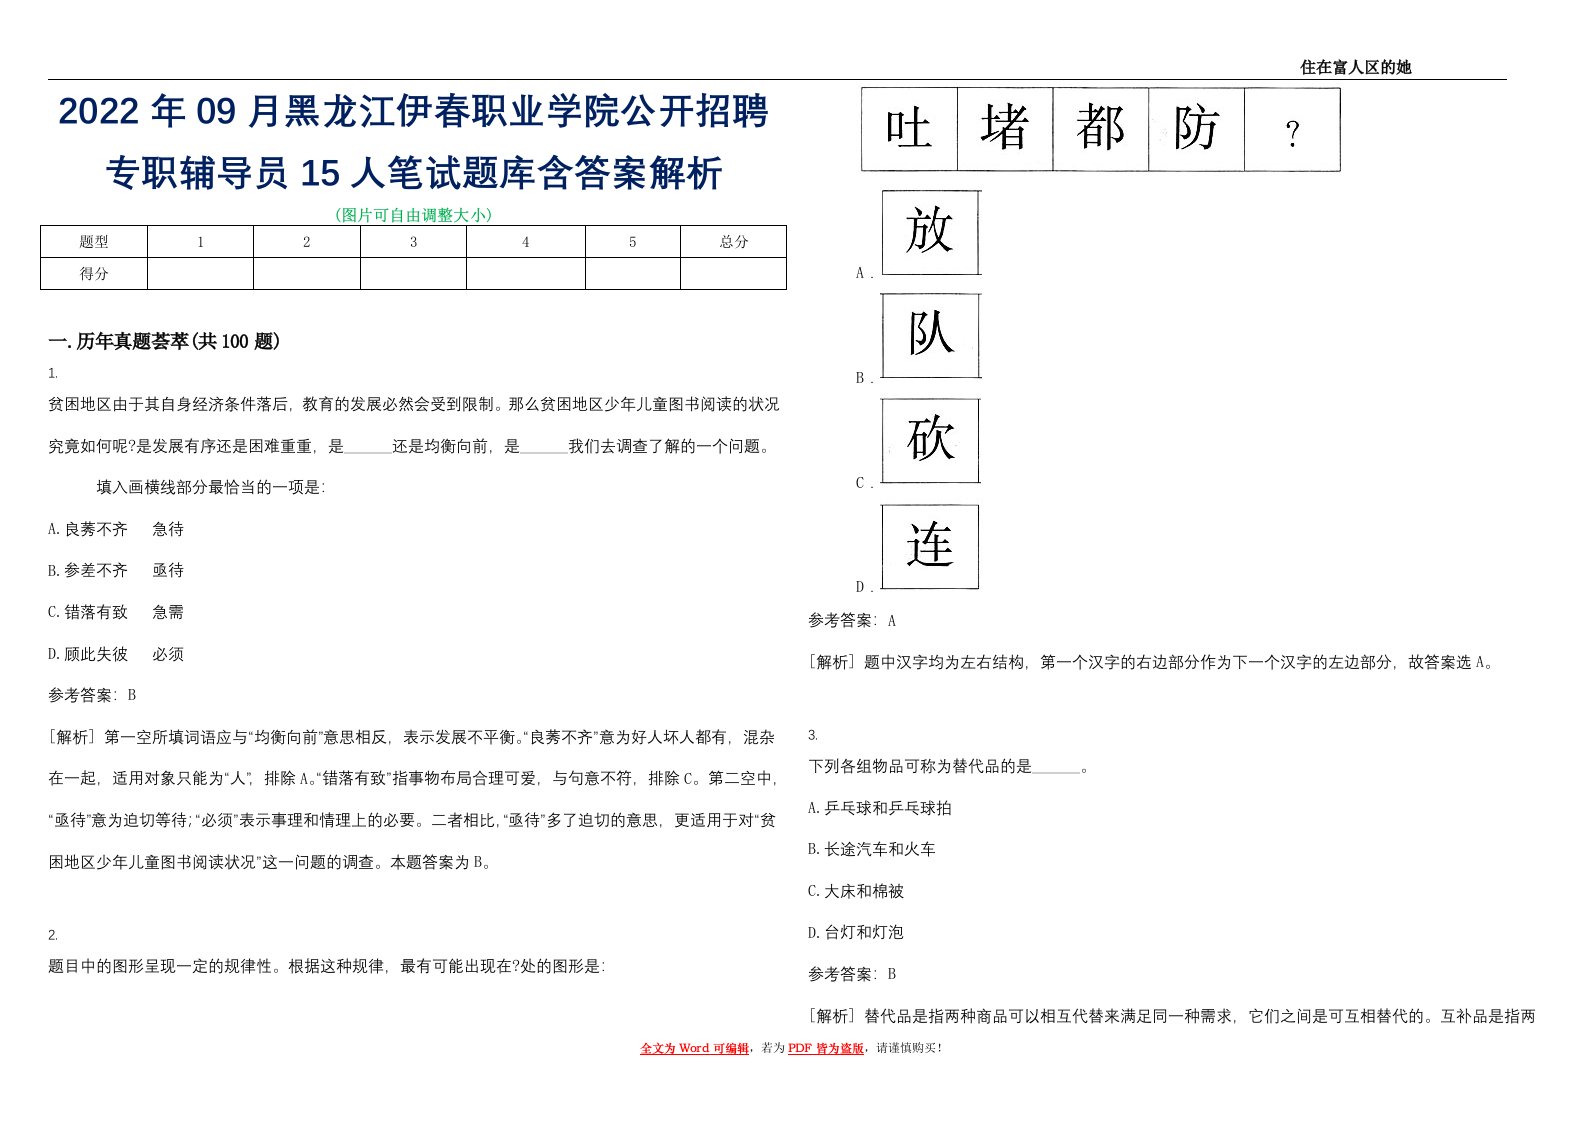
Task: Click the header text '住在富人区的她'
Action: (x=1355, y=67)
